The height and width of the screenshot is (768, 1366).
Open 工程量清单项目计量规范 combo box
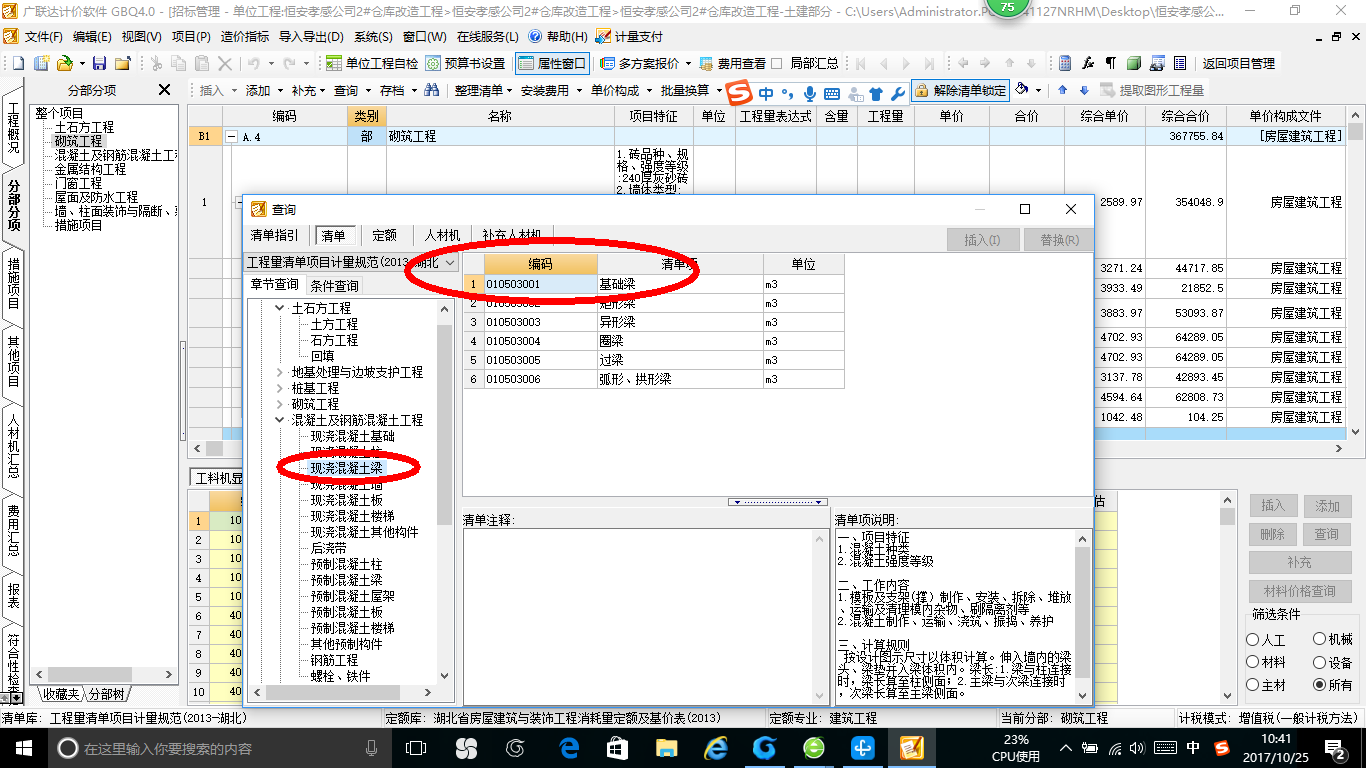[352, 262]
